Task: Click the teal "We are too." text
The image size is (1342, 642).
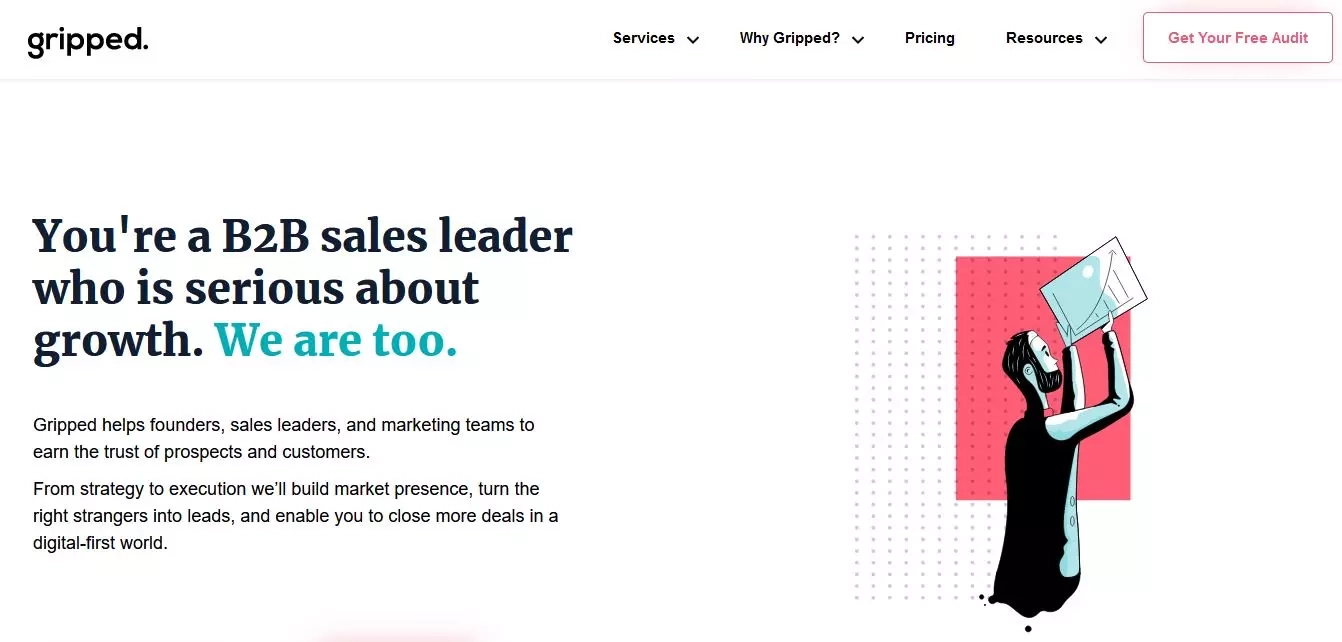Action: (x=336, y=340)
